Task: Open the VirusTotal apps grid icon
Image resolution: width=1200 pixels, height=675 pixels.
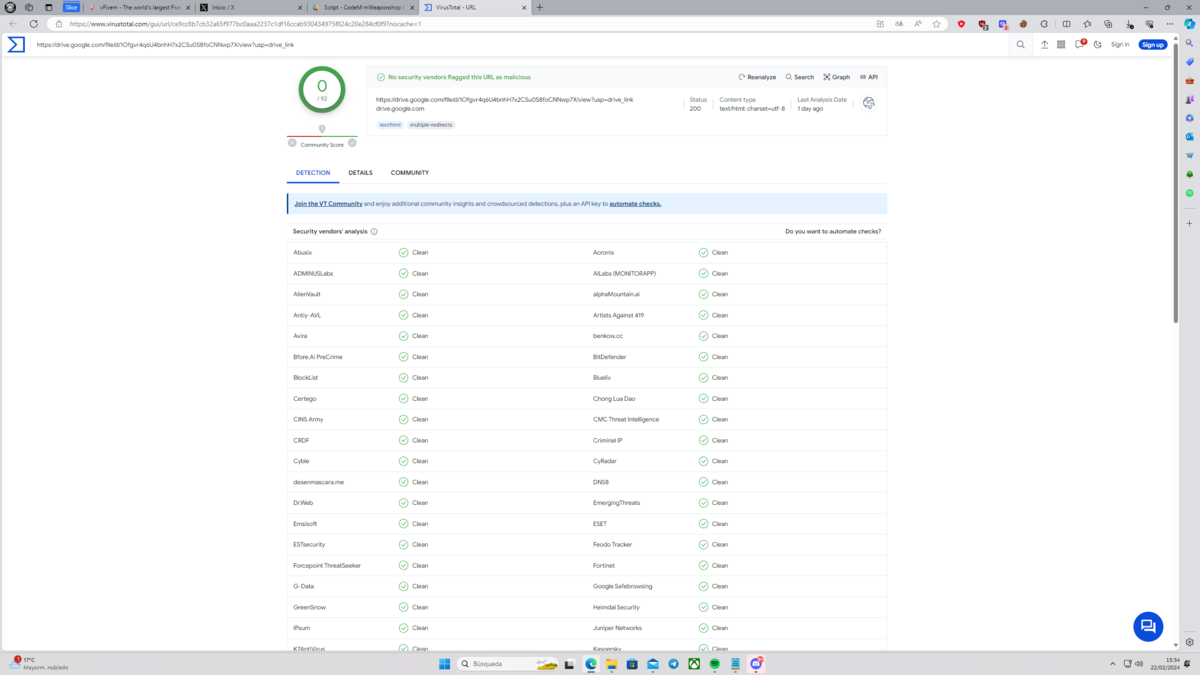Action: tap(1061, 44)
